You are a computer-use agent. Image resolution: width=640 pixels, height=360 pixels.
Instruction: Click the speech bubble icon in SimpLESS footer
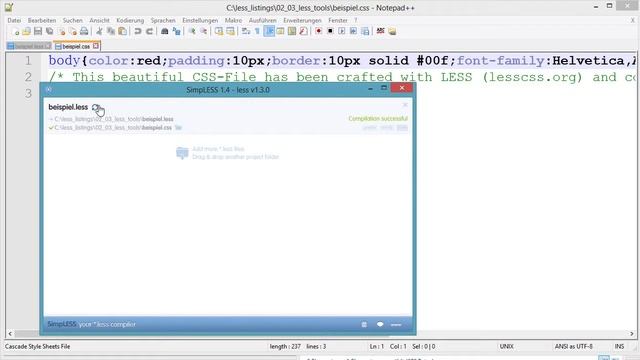click(x=380, y=324)
